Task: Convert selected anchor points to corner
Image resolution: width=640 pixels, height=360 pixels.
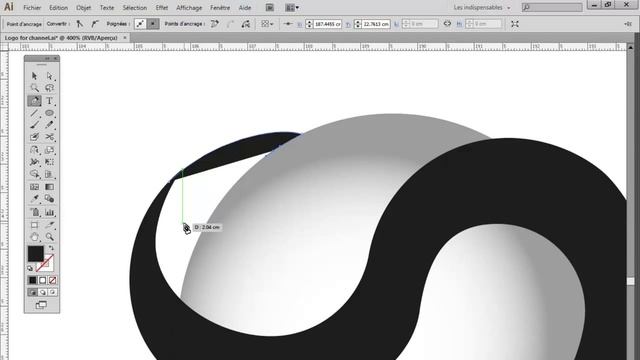Action: pos(80,24)
